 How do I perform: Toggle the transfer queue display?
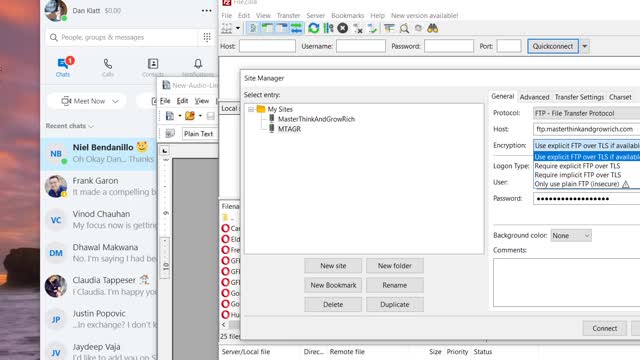click(x=296, y=28)
